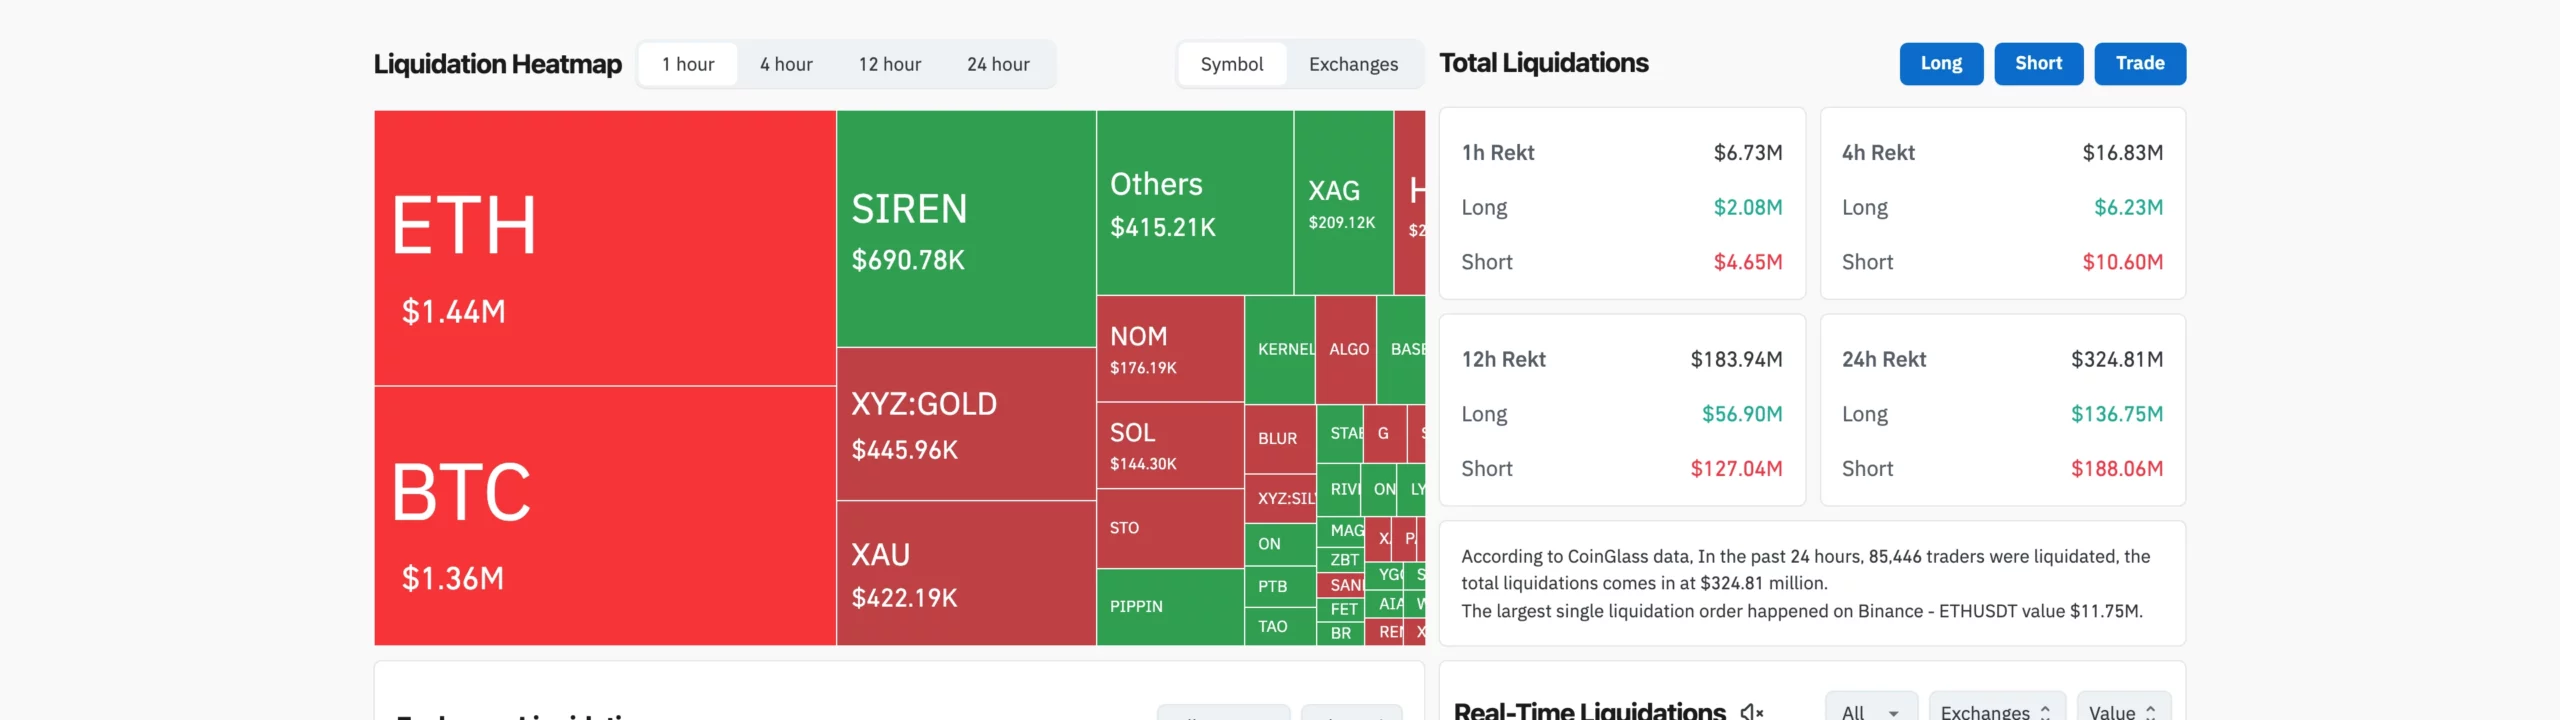Open the green Others heatmap block
This screenshot has width=2560, height=720.
click(1195, 203)
